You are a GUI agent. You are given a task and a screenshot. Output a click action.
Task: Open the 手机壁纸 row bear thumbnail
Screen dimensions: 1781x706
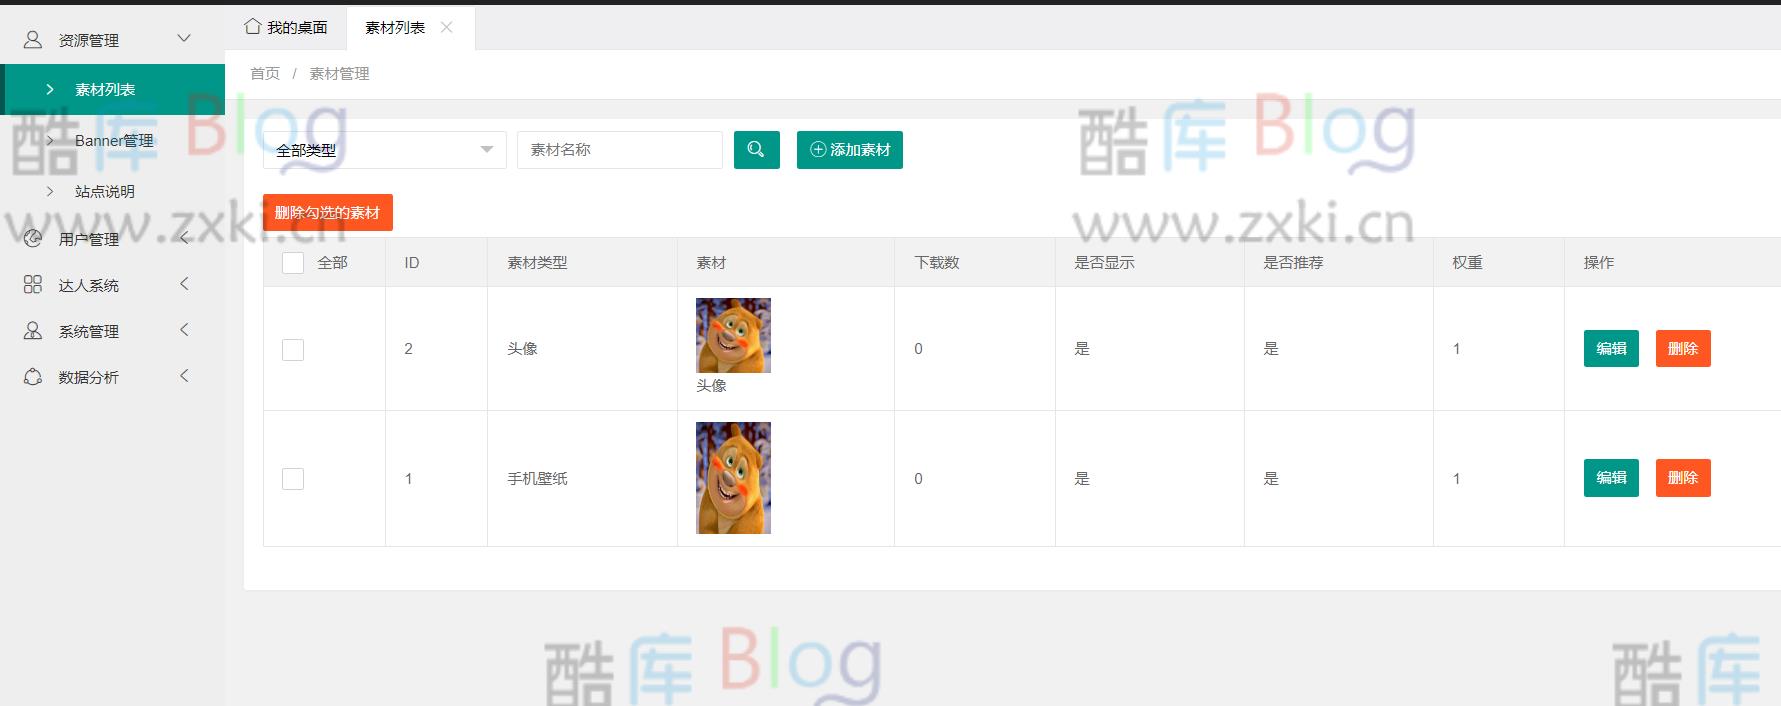[733, 478]
